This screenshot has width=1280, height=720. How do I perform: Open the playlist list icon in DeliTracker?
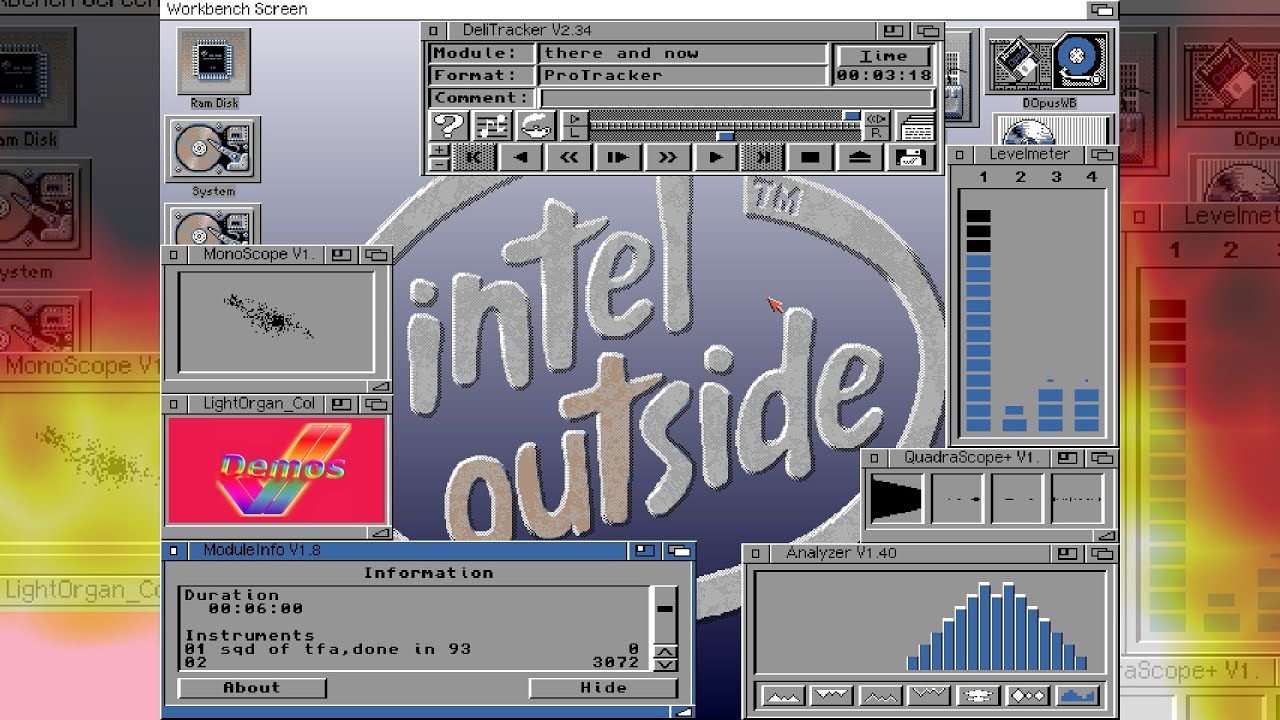pos(916,126)
